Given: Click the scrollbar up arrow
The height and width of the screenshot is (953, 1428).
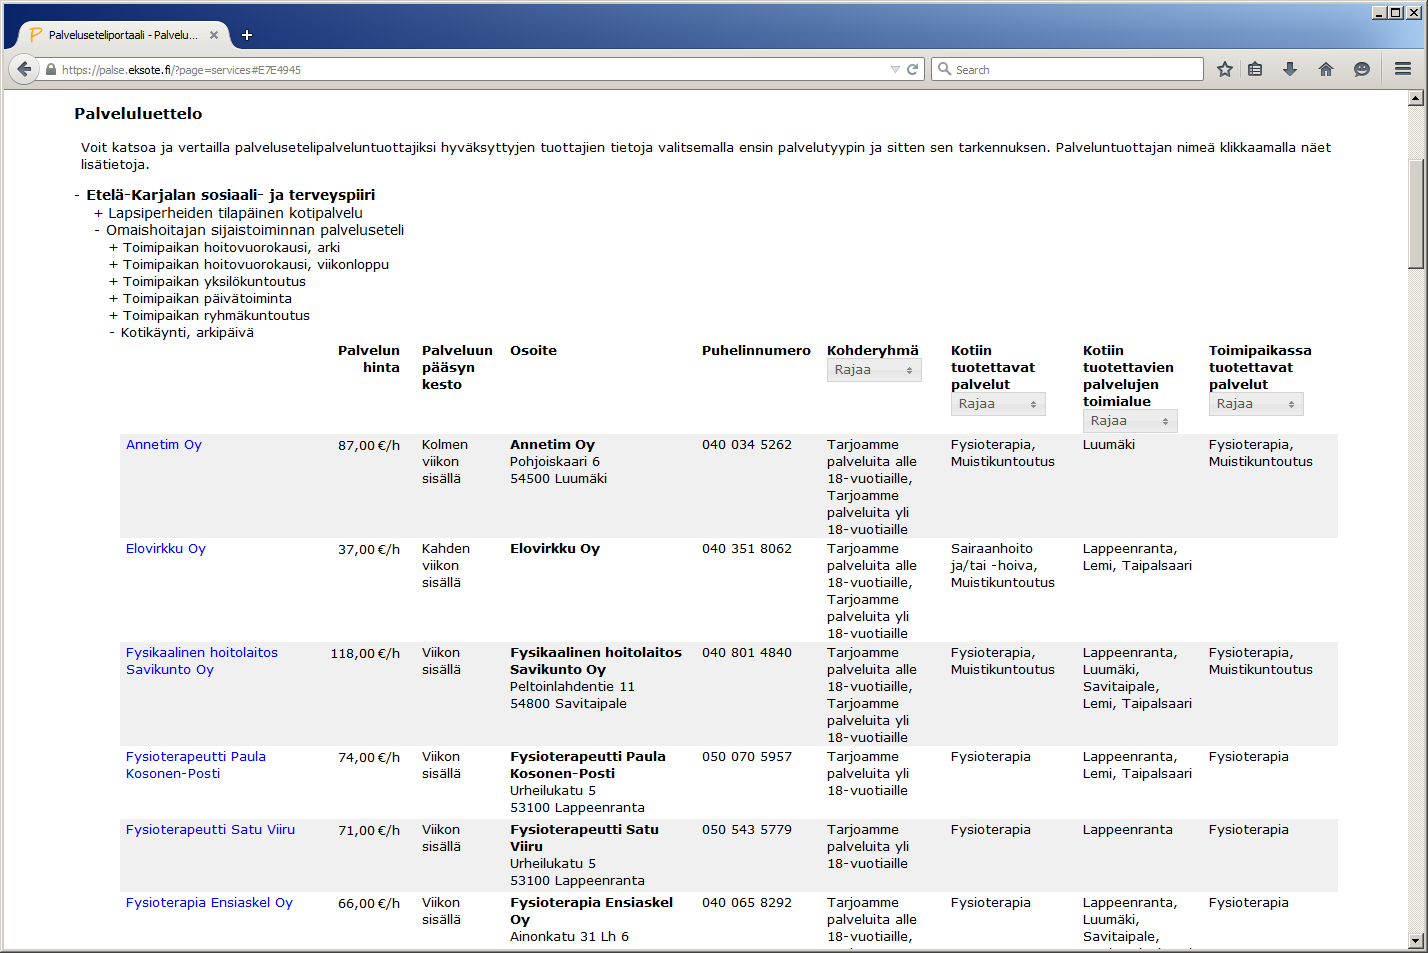Looking at the screenshot, I should [1416, 98].
